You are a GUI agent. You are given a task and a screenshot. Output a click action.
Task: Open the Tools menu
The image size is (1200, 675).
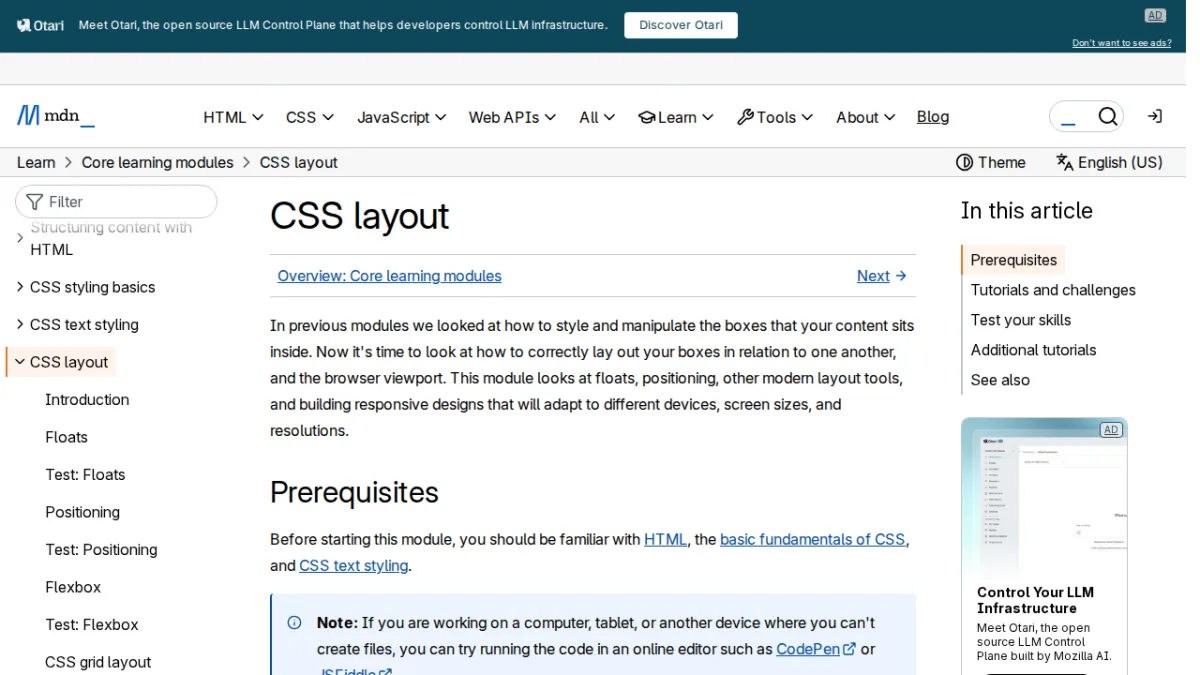tap(775, 117)
